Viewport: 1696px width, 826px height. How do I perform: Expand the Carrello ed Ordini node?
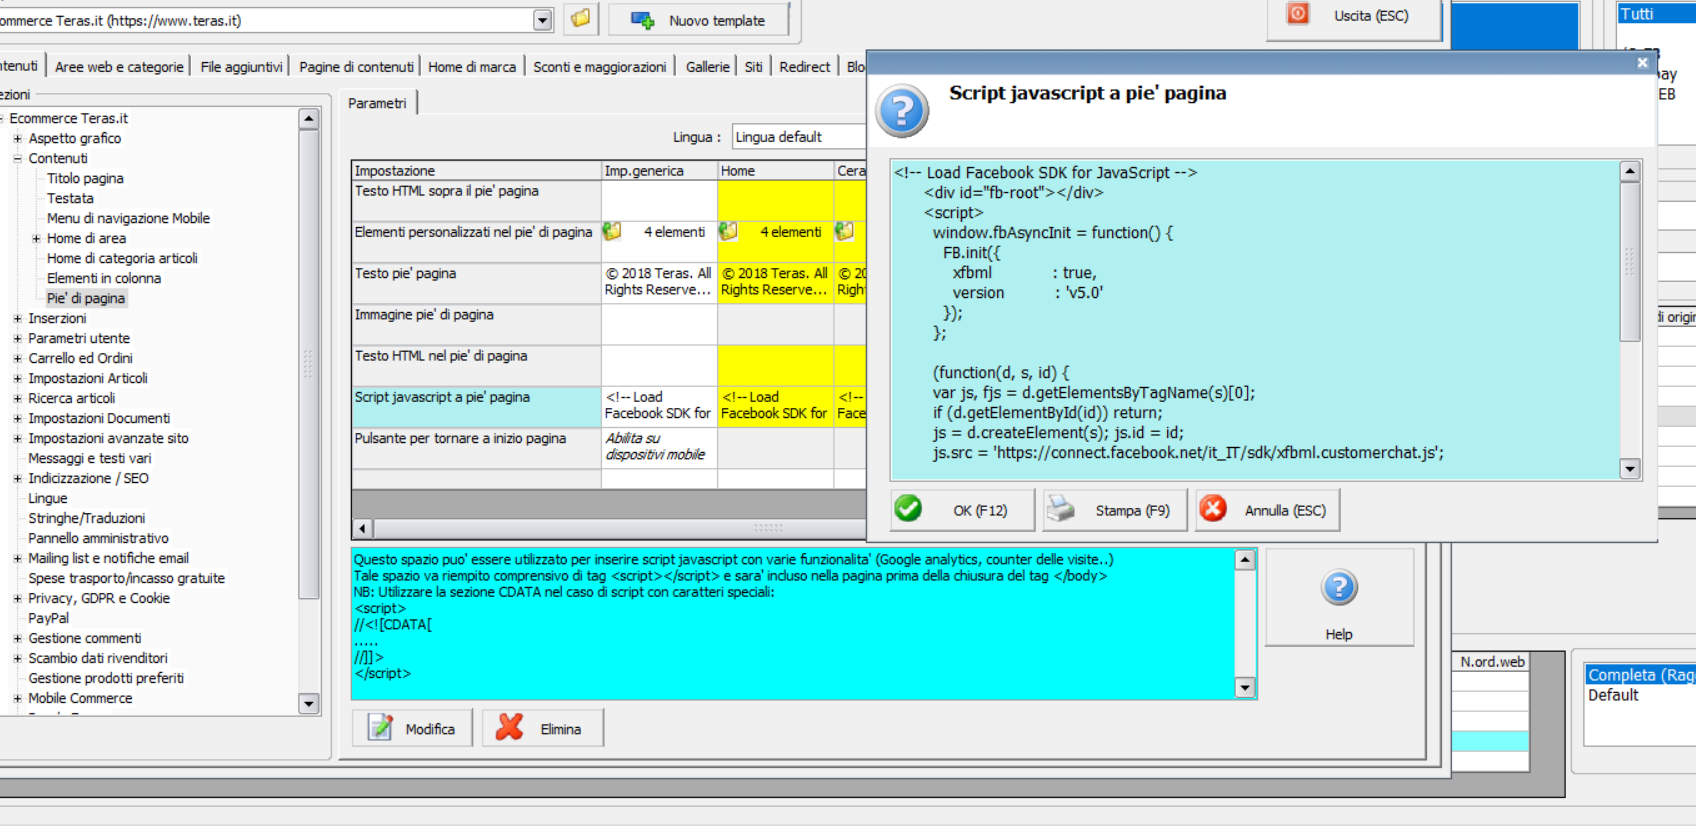17,358
